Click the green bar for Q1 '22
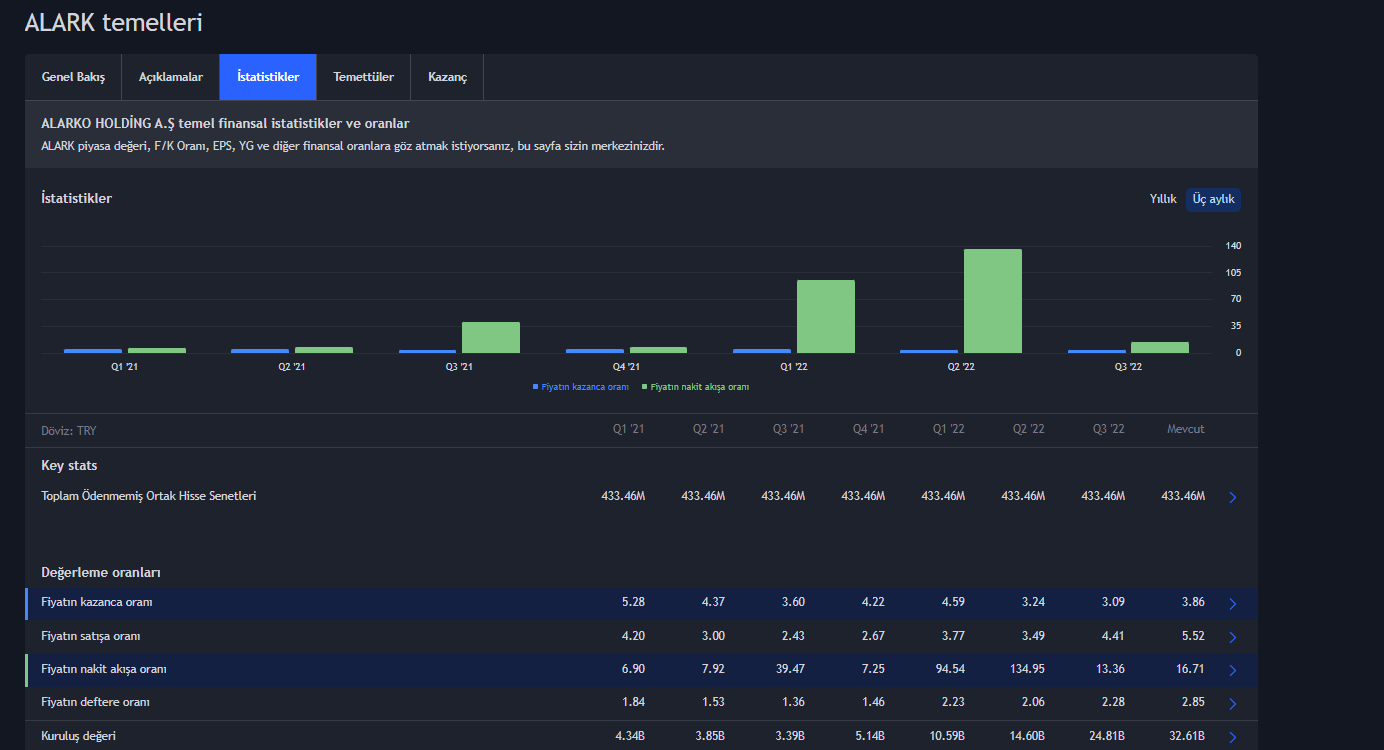Screen dimensions: 1384x750 pos(826,317)
